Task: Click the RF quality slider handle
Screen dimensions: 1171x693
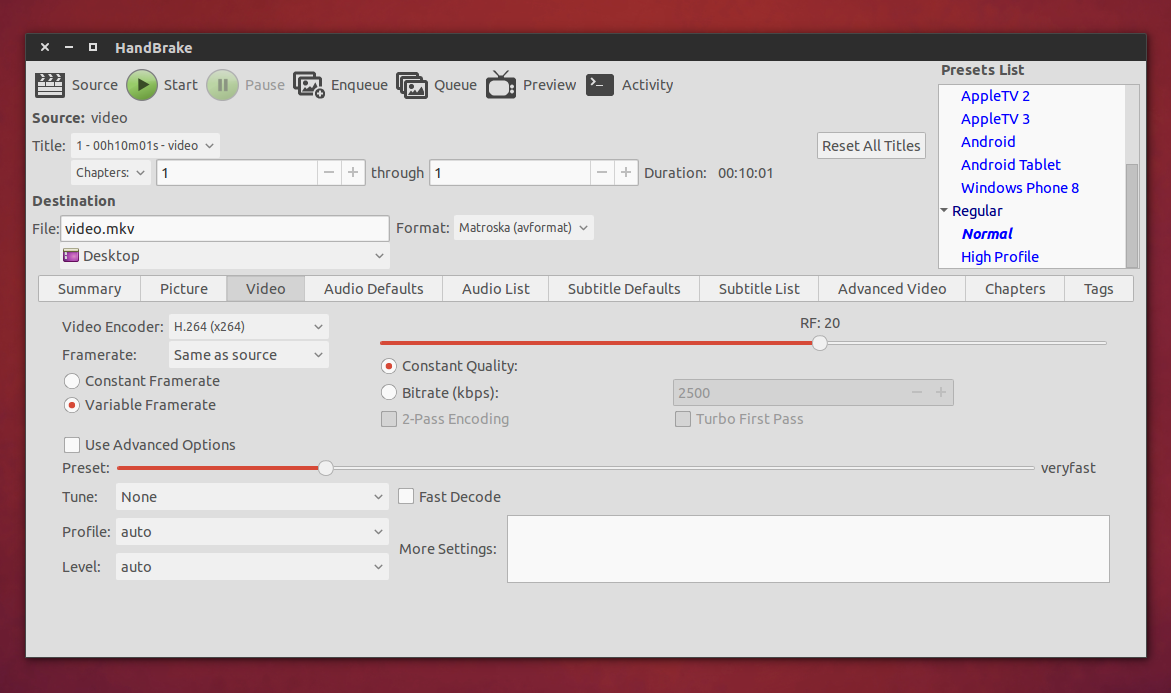Action: (819, 343)
